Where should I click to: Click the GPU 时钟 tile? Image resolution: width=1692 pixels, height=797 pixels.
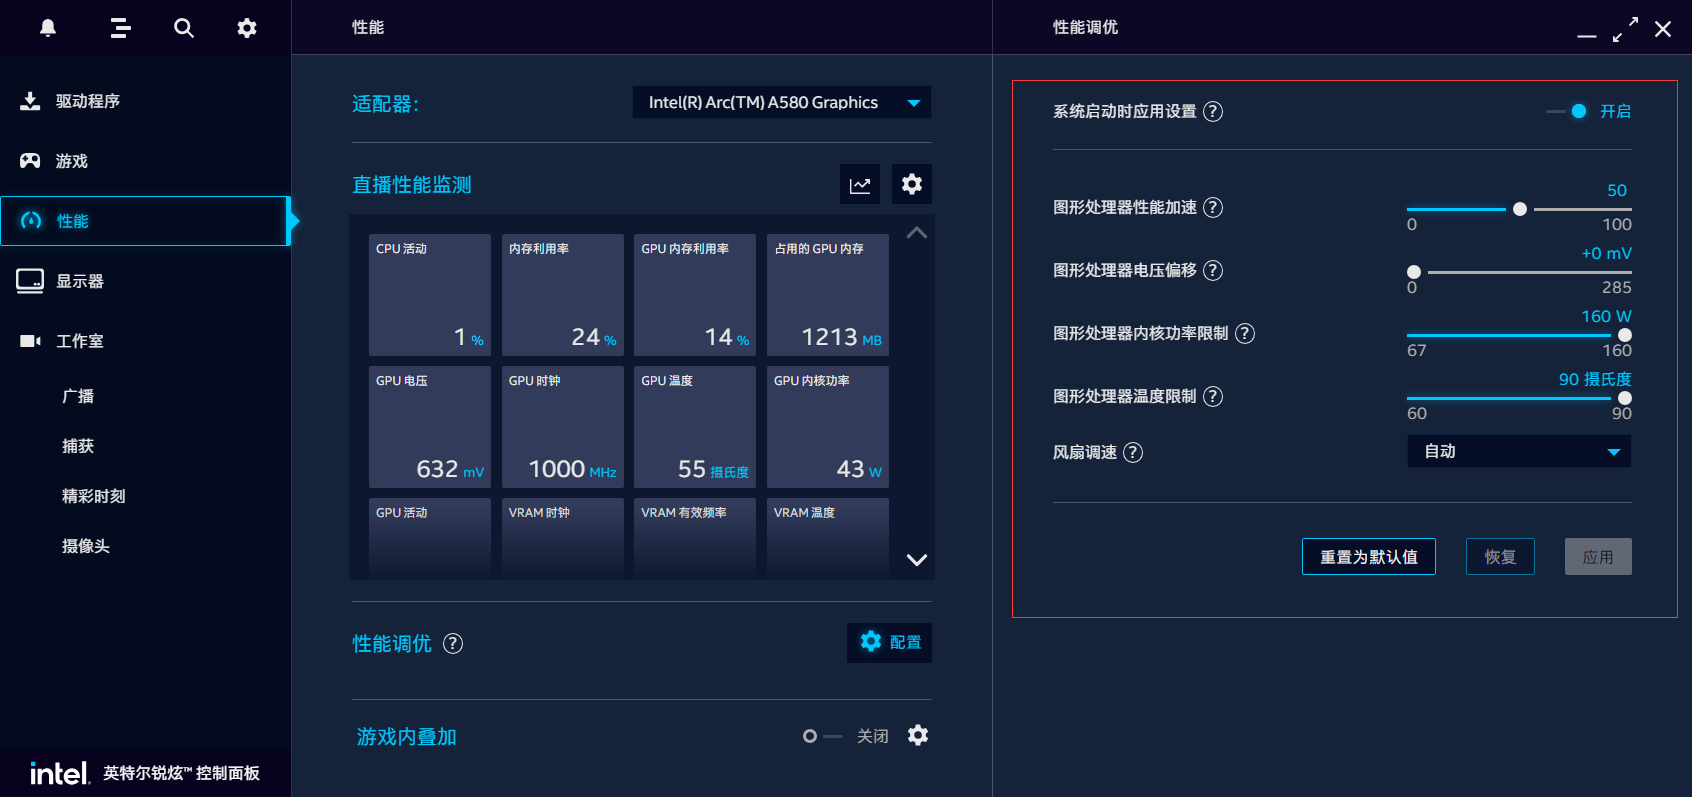(563, 427)
